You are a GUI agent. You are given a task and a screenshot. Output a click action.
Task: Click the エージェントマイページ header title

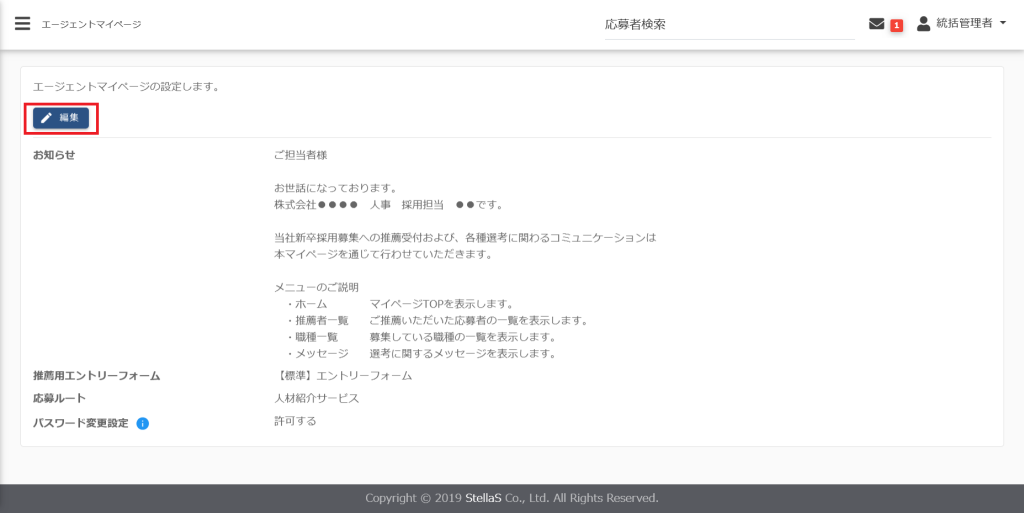[x=91, y=24]
